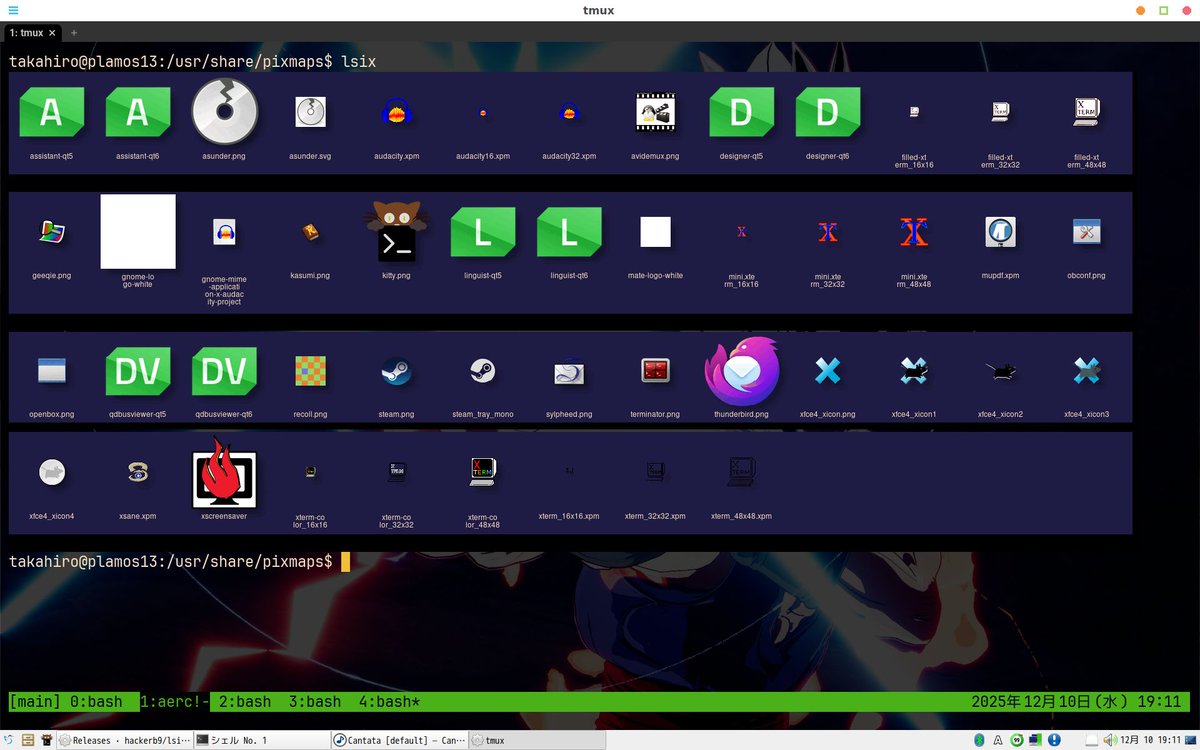Click the xfce4_xicon1 mouse icon
Viewport: 1200px width, 750px height.
(x=914, y=371)
